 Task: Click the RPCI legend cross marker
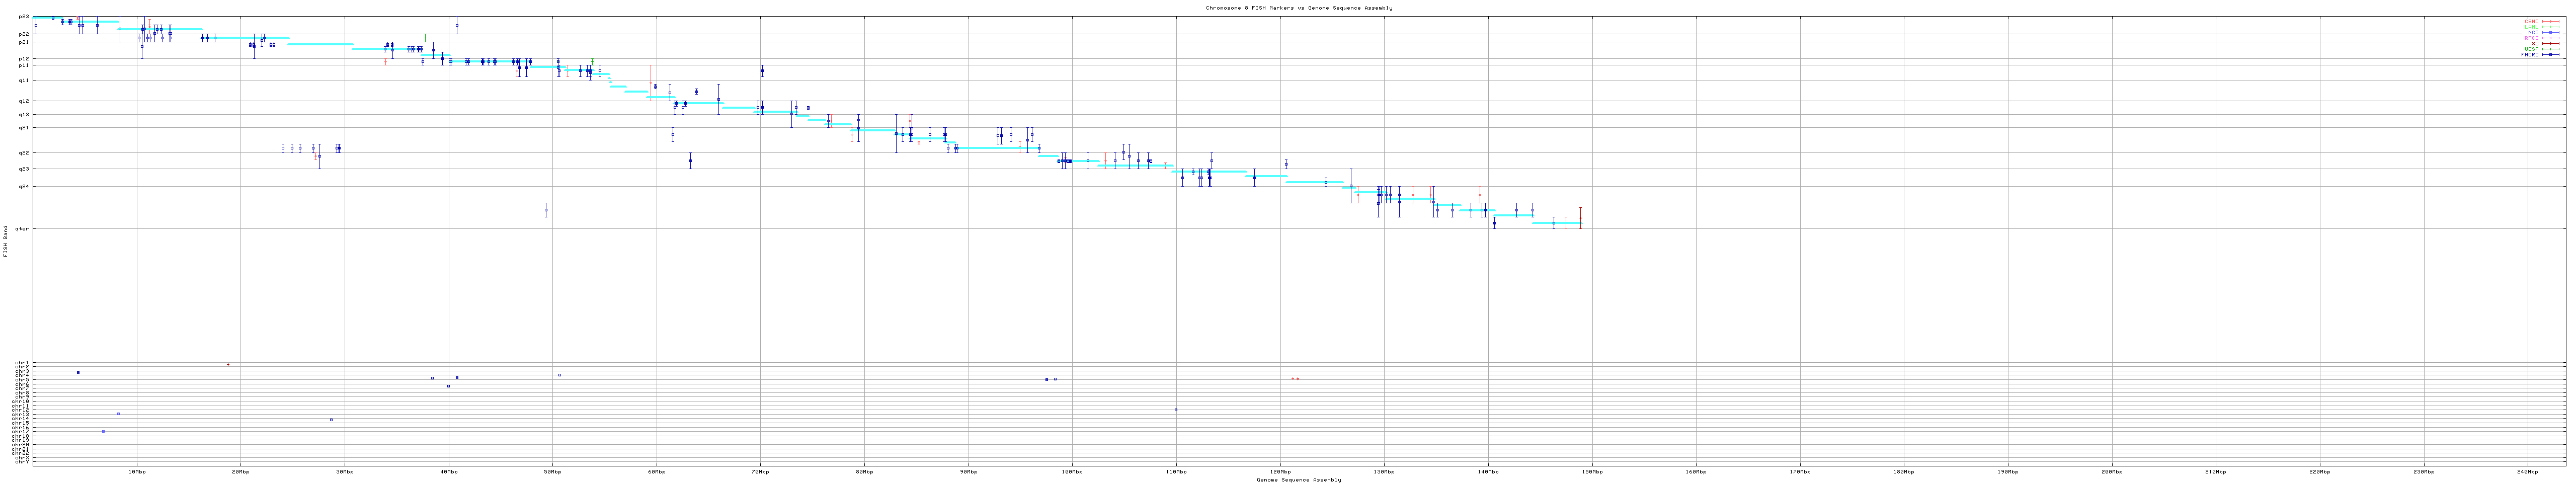(2551, 38)
